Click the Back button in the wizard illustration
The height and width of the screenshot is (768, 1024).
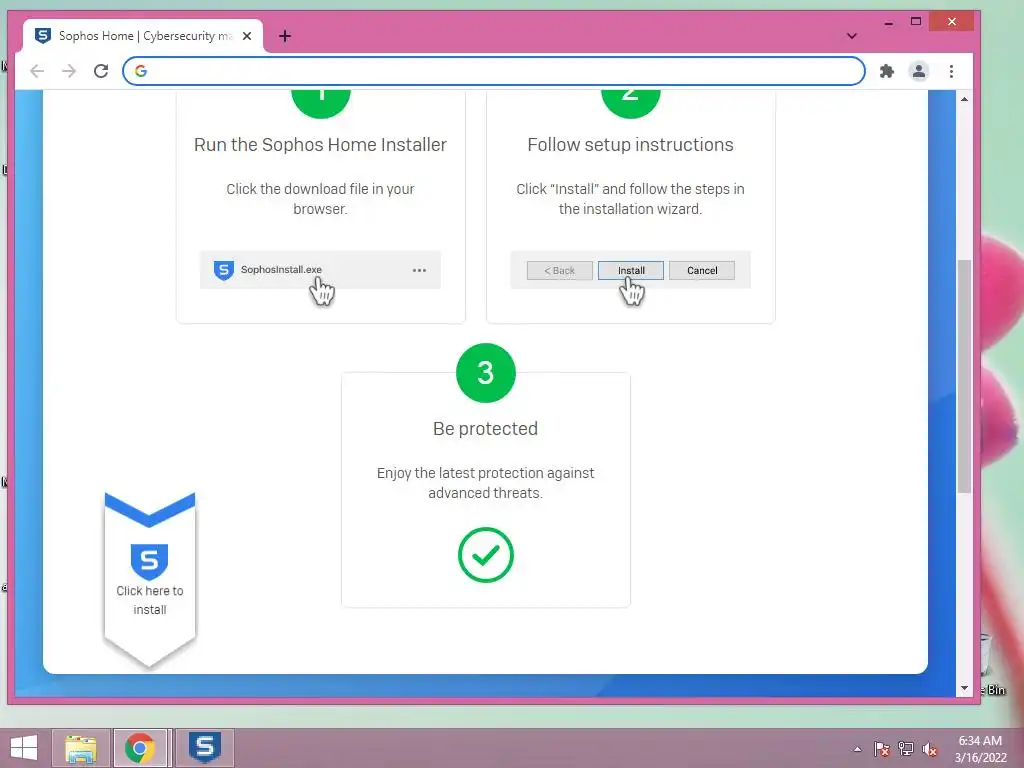(560, 270)
